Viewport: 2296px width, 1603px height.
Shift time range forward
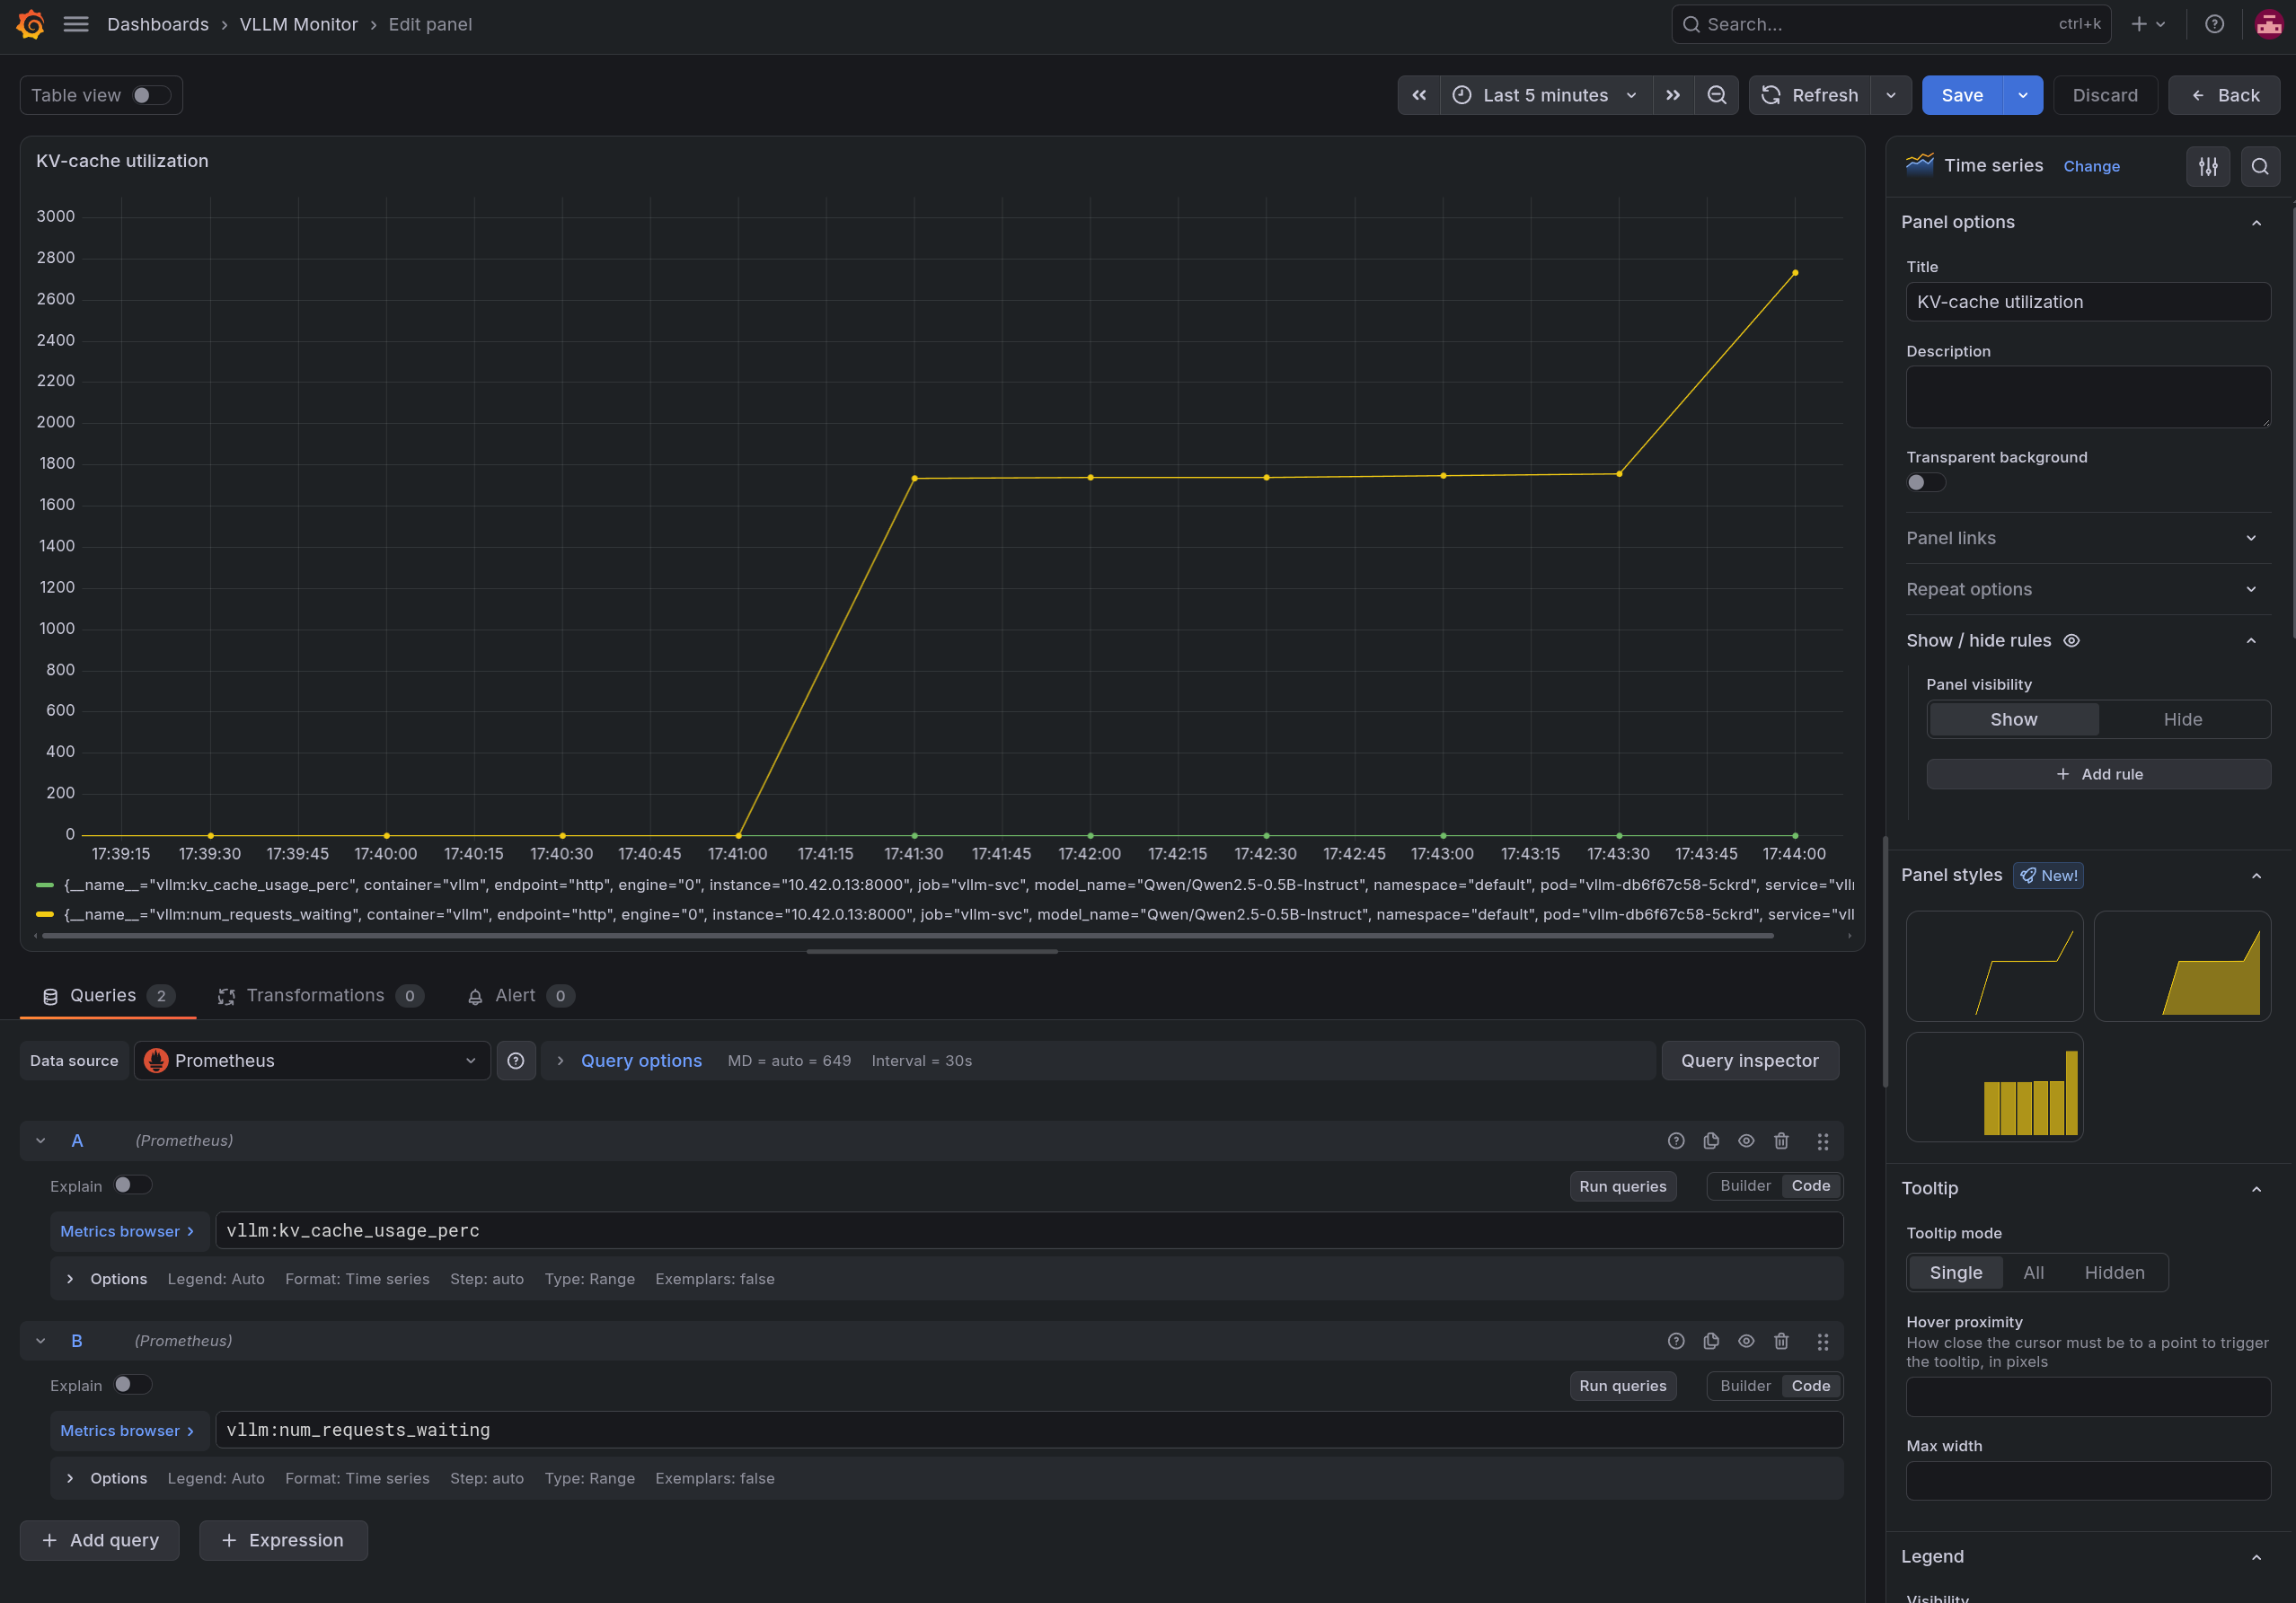[x=1673, y=95]
